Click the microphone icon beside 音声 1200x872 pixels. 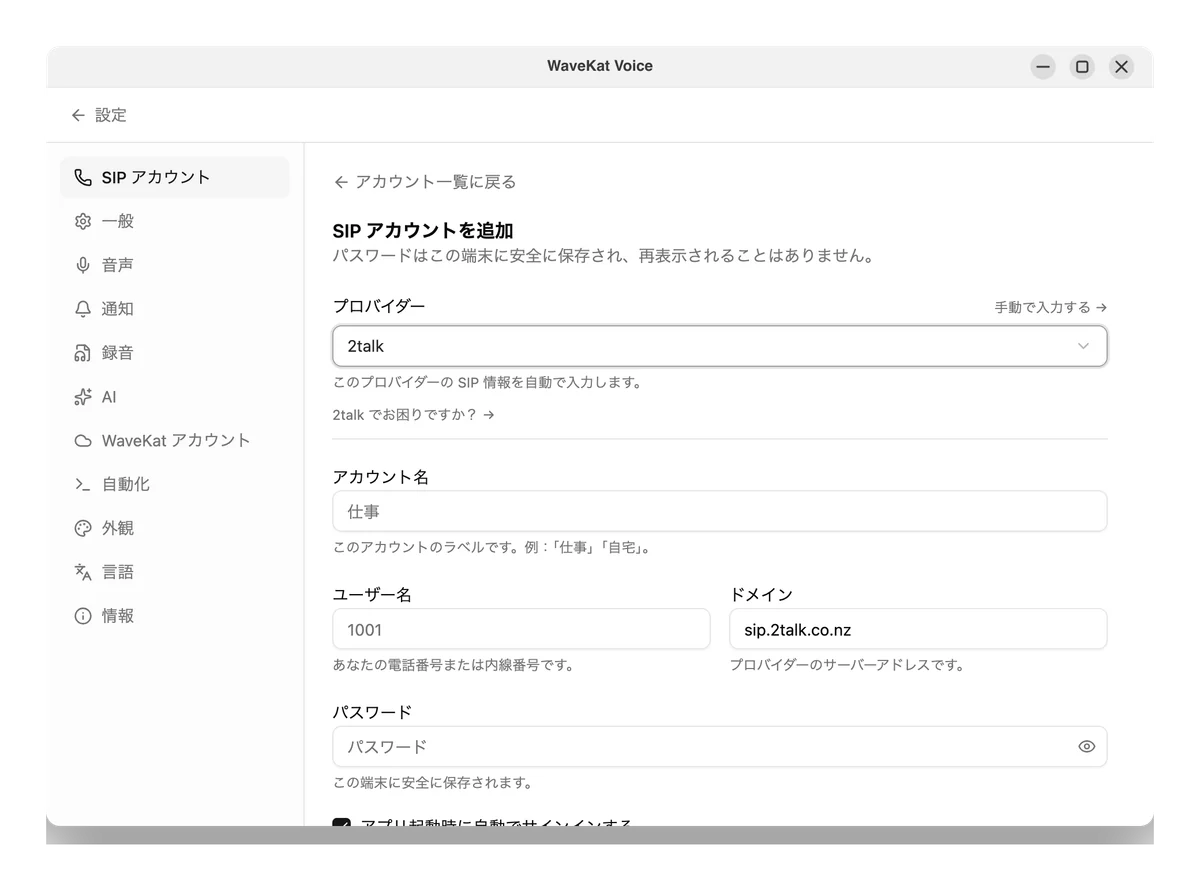click(x=83, y=265)
